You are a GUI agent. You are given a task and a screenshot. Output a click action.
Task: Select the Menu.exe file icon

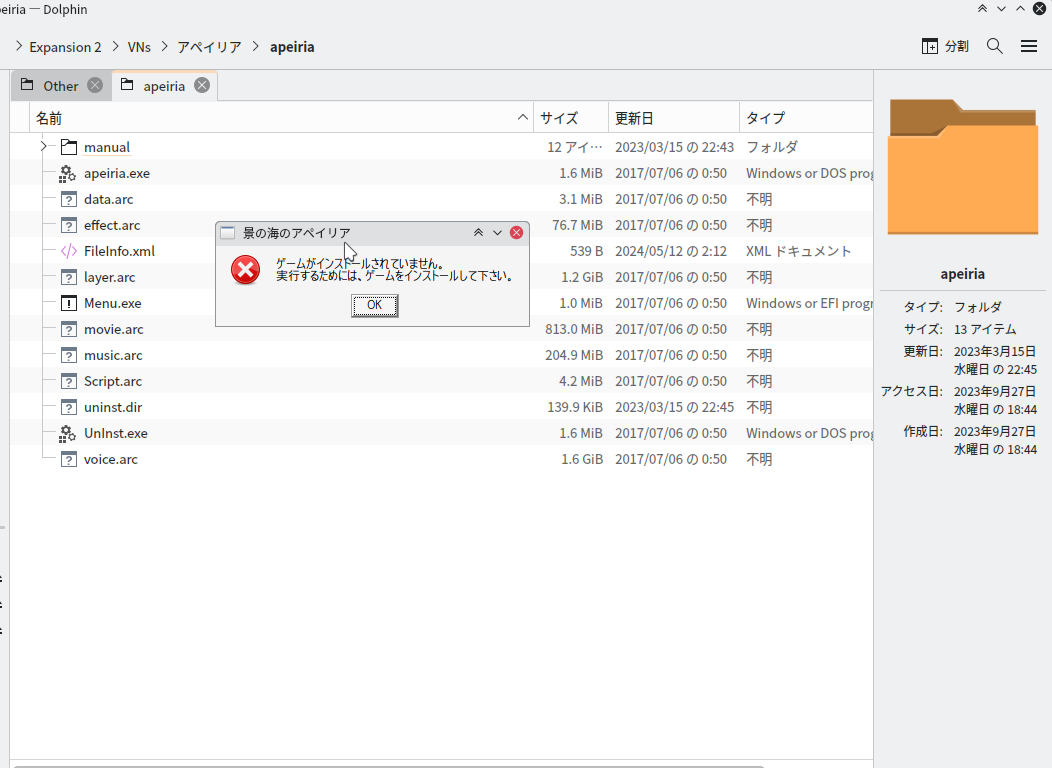click(x=68, y=303)
